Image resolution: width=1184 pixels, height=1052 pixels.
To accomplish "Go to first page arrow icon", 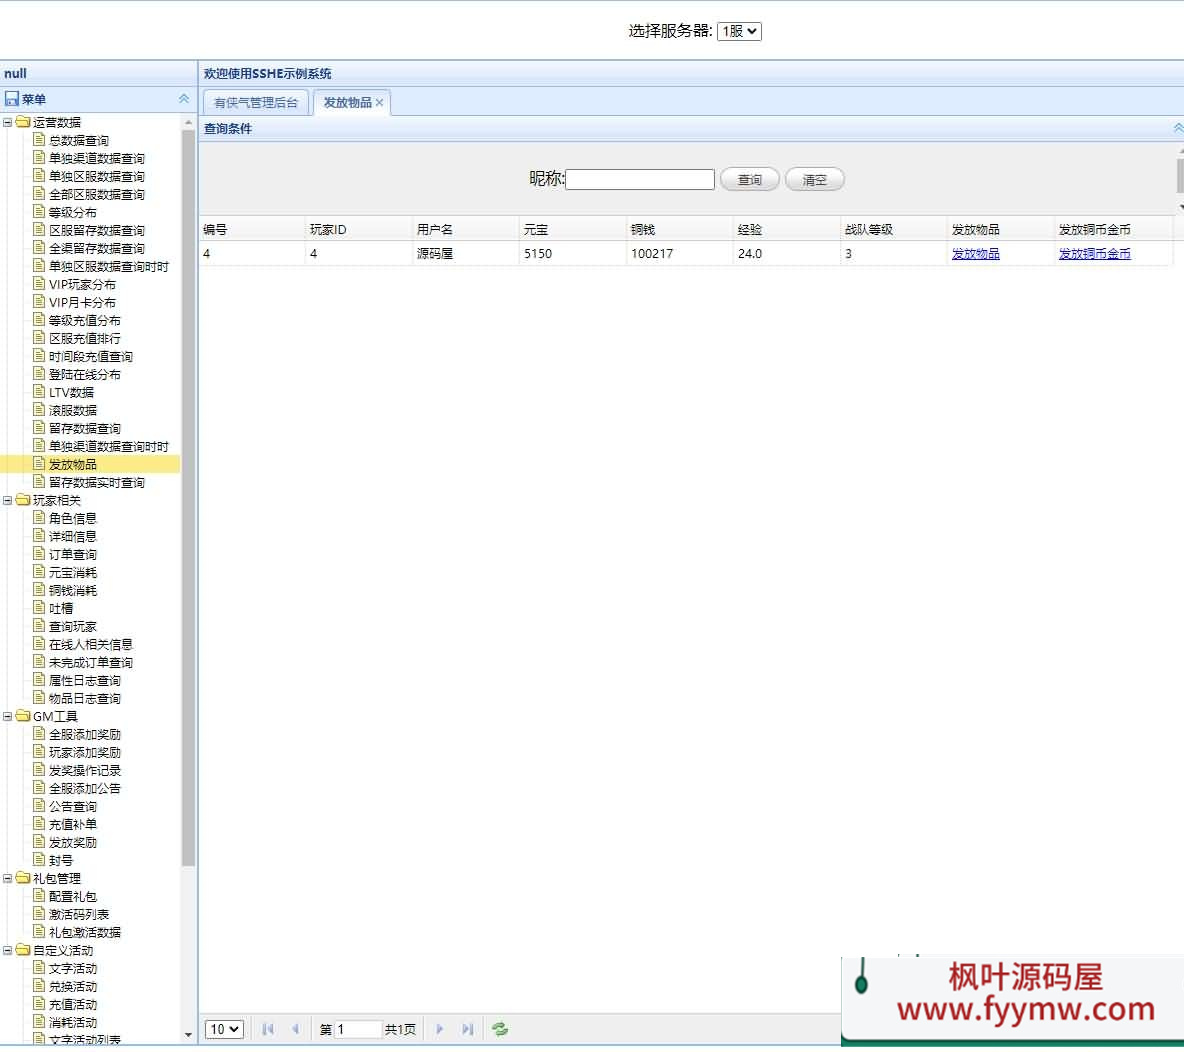I will click(267, 1029).
